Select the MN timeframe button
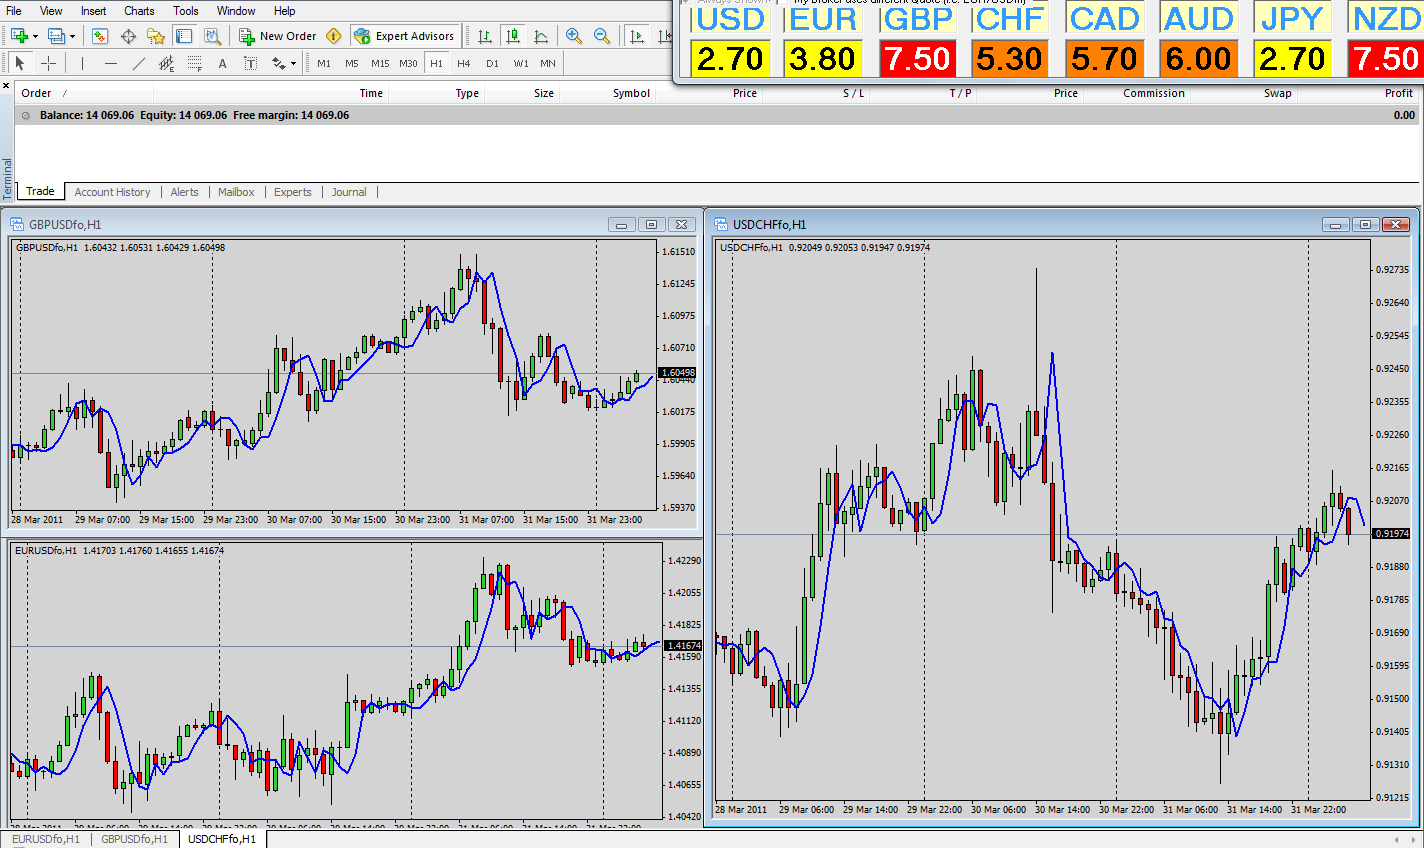Screen dimensions: 1424x848 click(548, 63)
